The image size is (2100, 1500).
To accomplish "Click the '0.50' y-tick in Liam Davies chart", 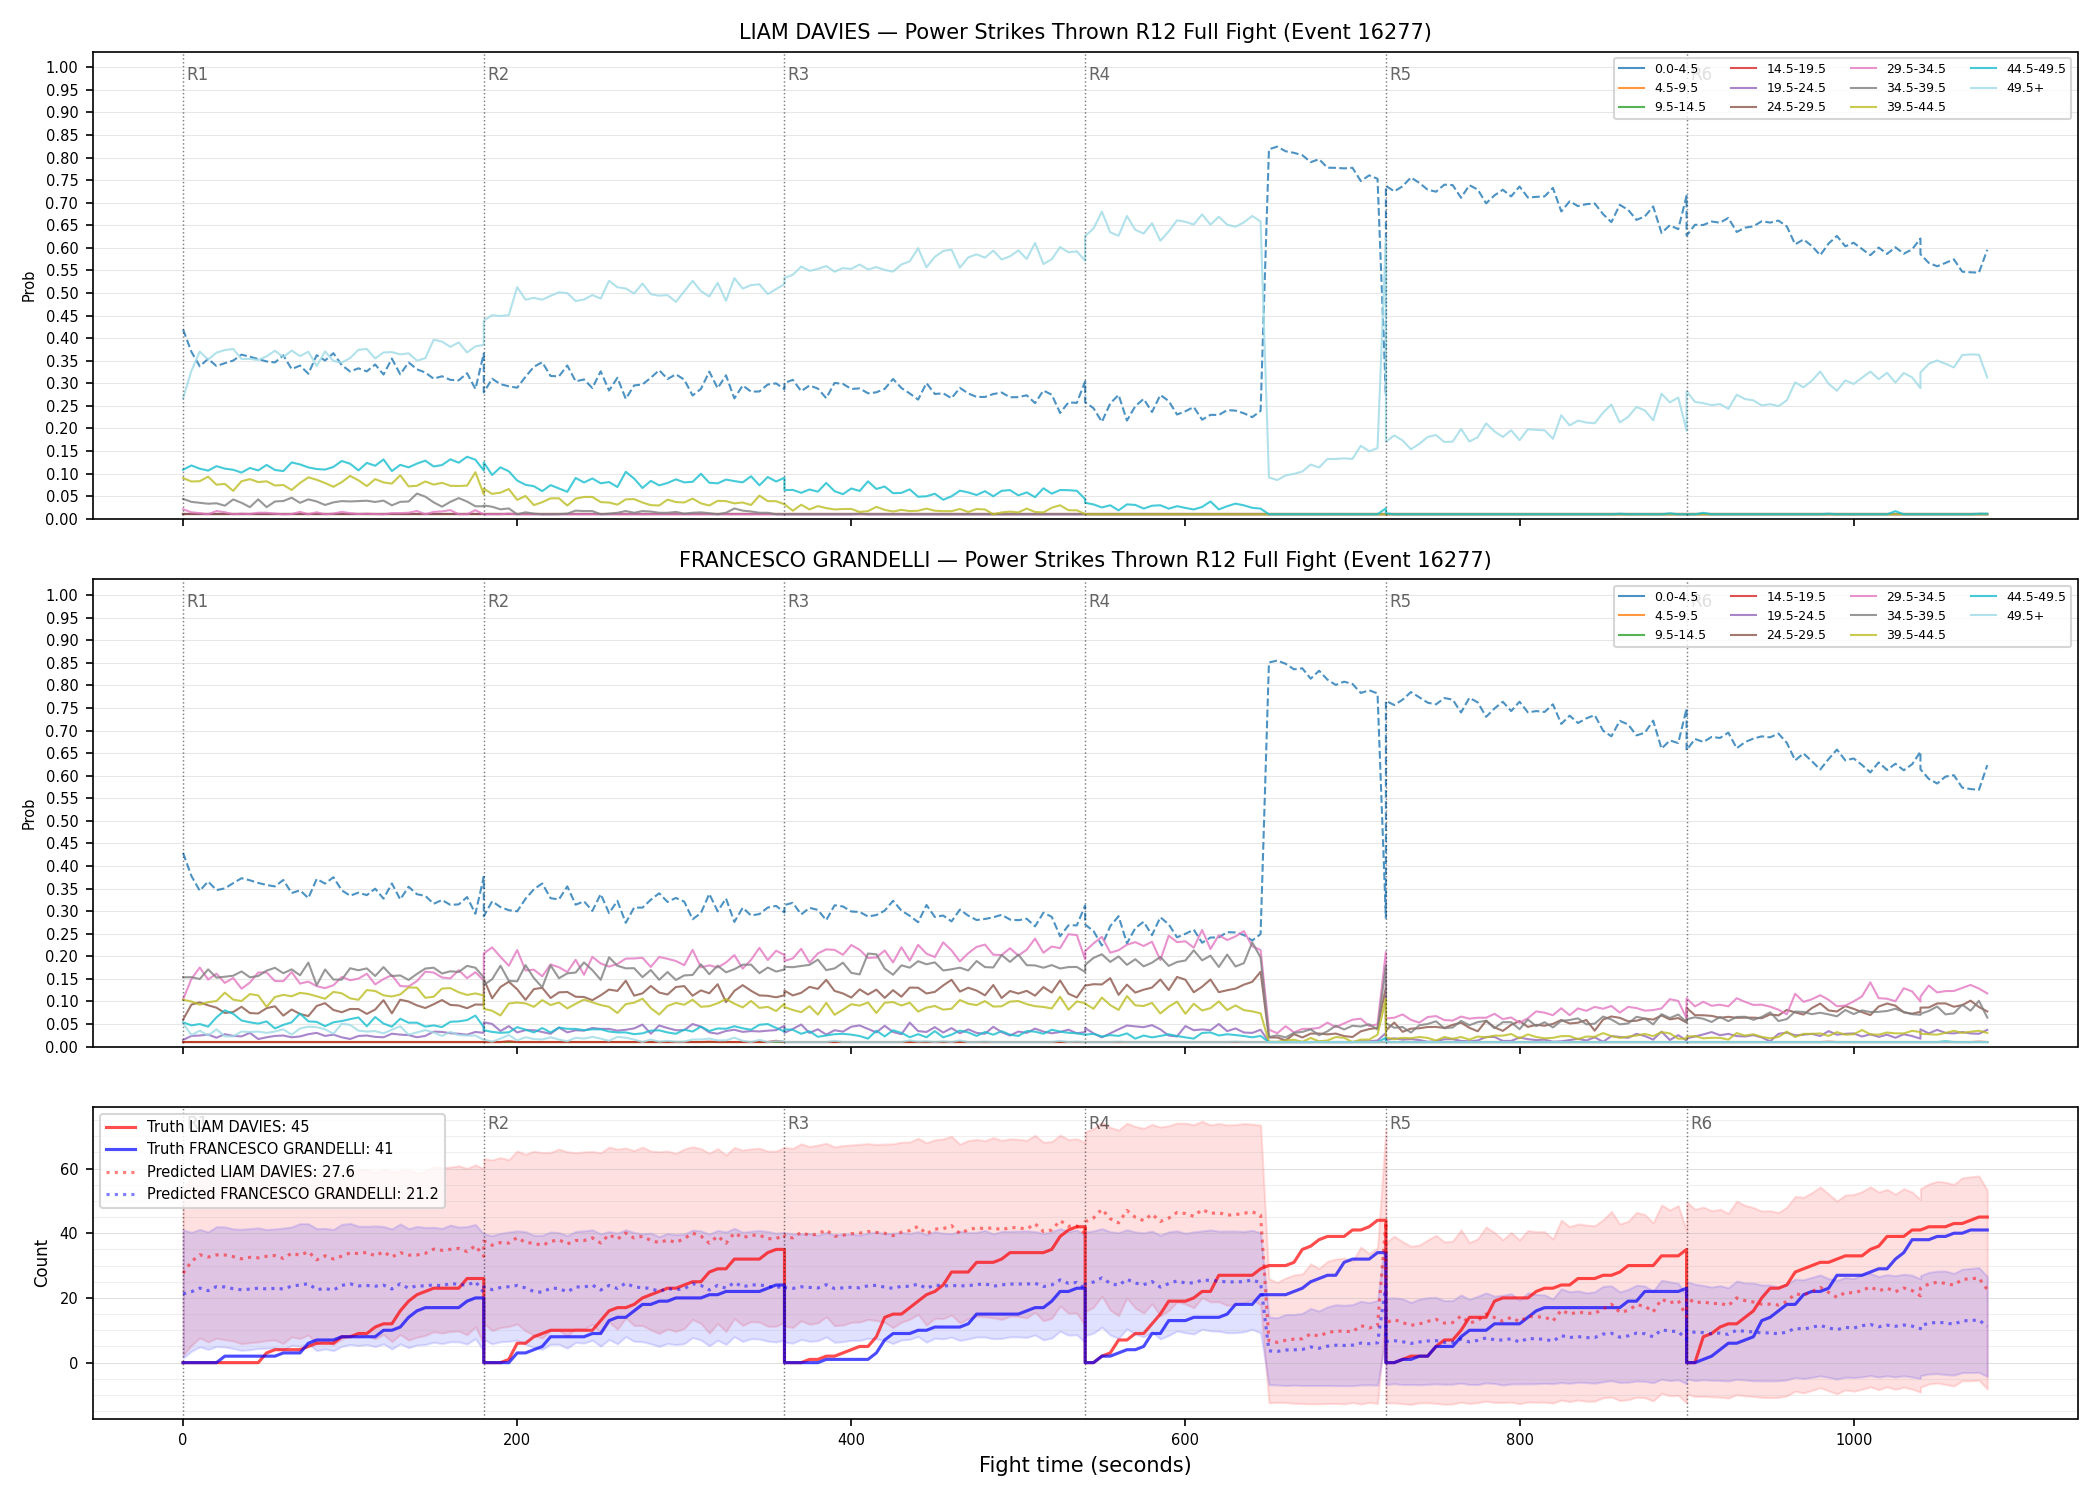I will [x=62, y=293].
